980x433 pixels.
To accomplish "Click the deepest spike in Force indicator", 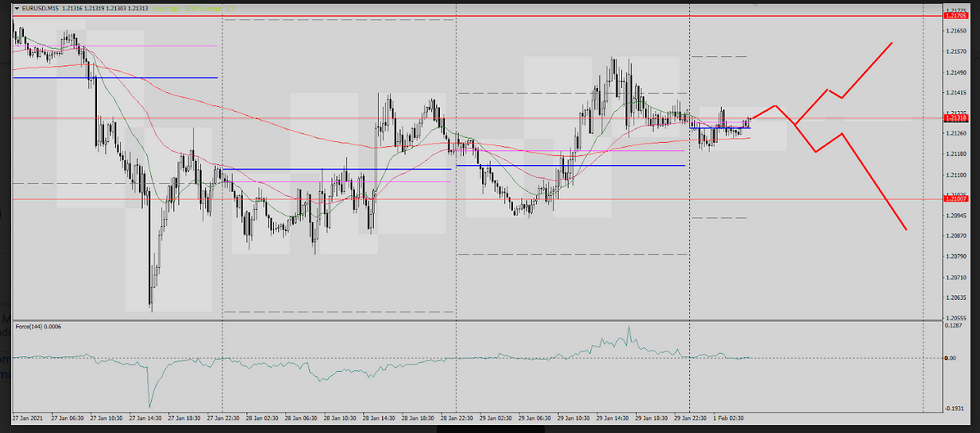I will (148, 406).
